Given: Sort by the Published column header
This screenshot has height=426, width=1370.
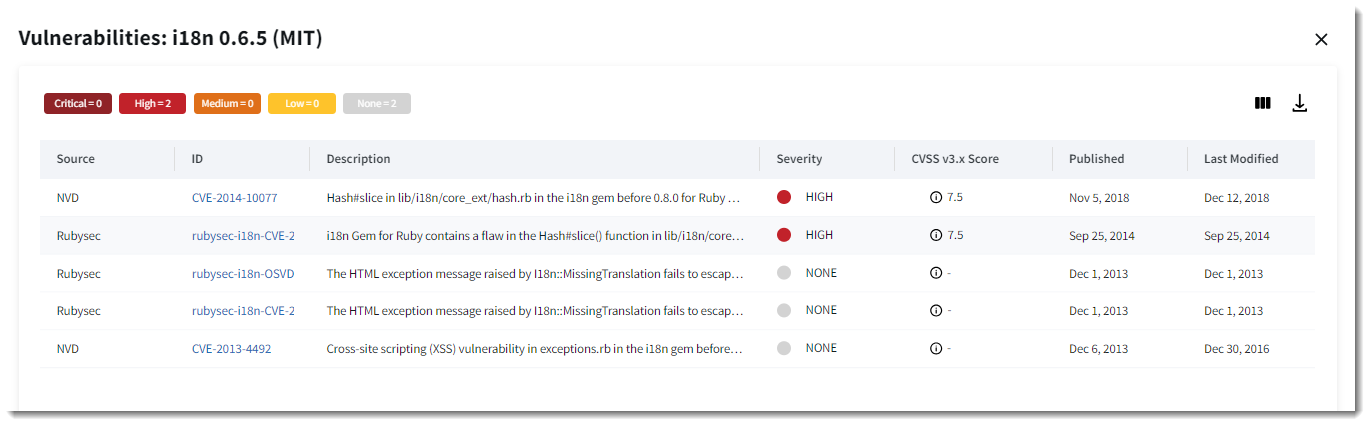Looking at the screenshot, I should click(x=1096, y=159).
